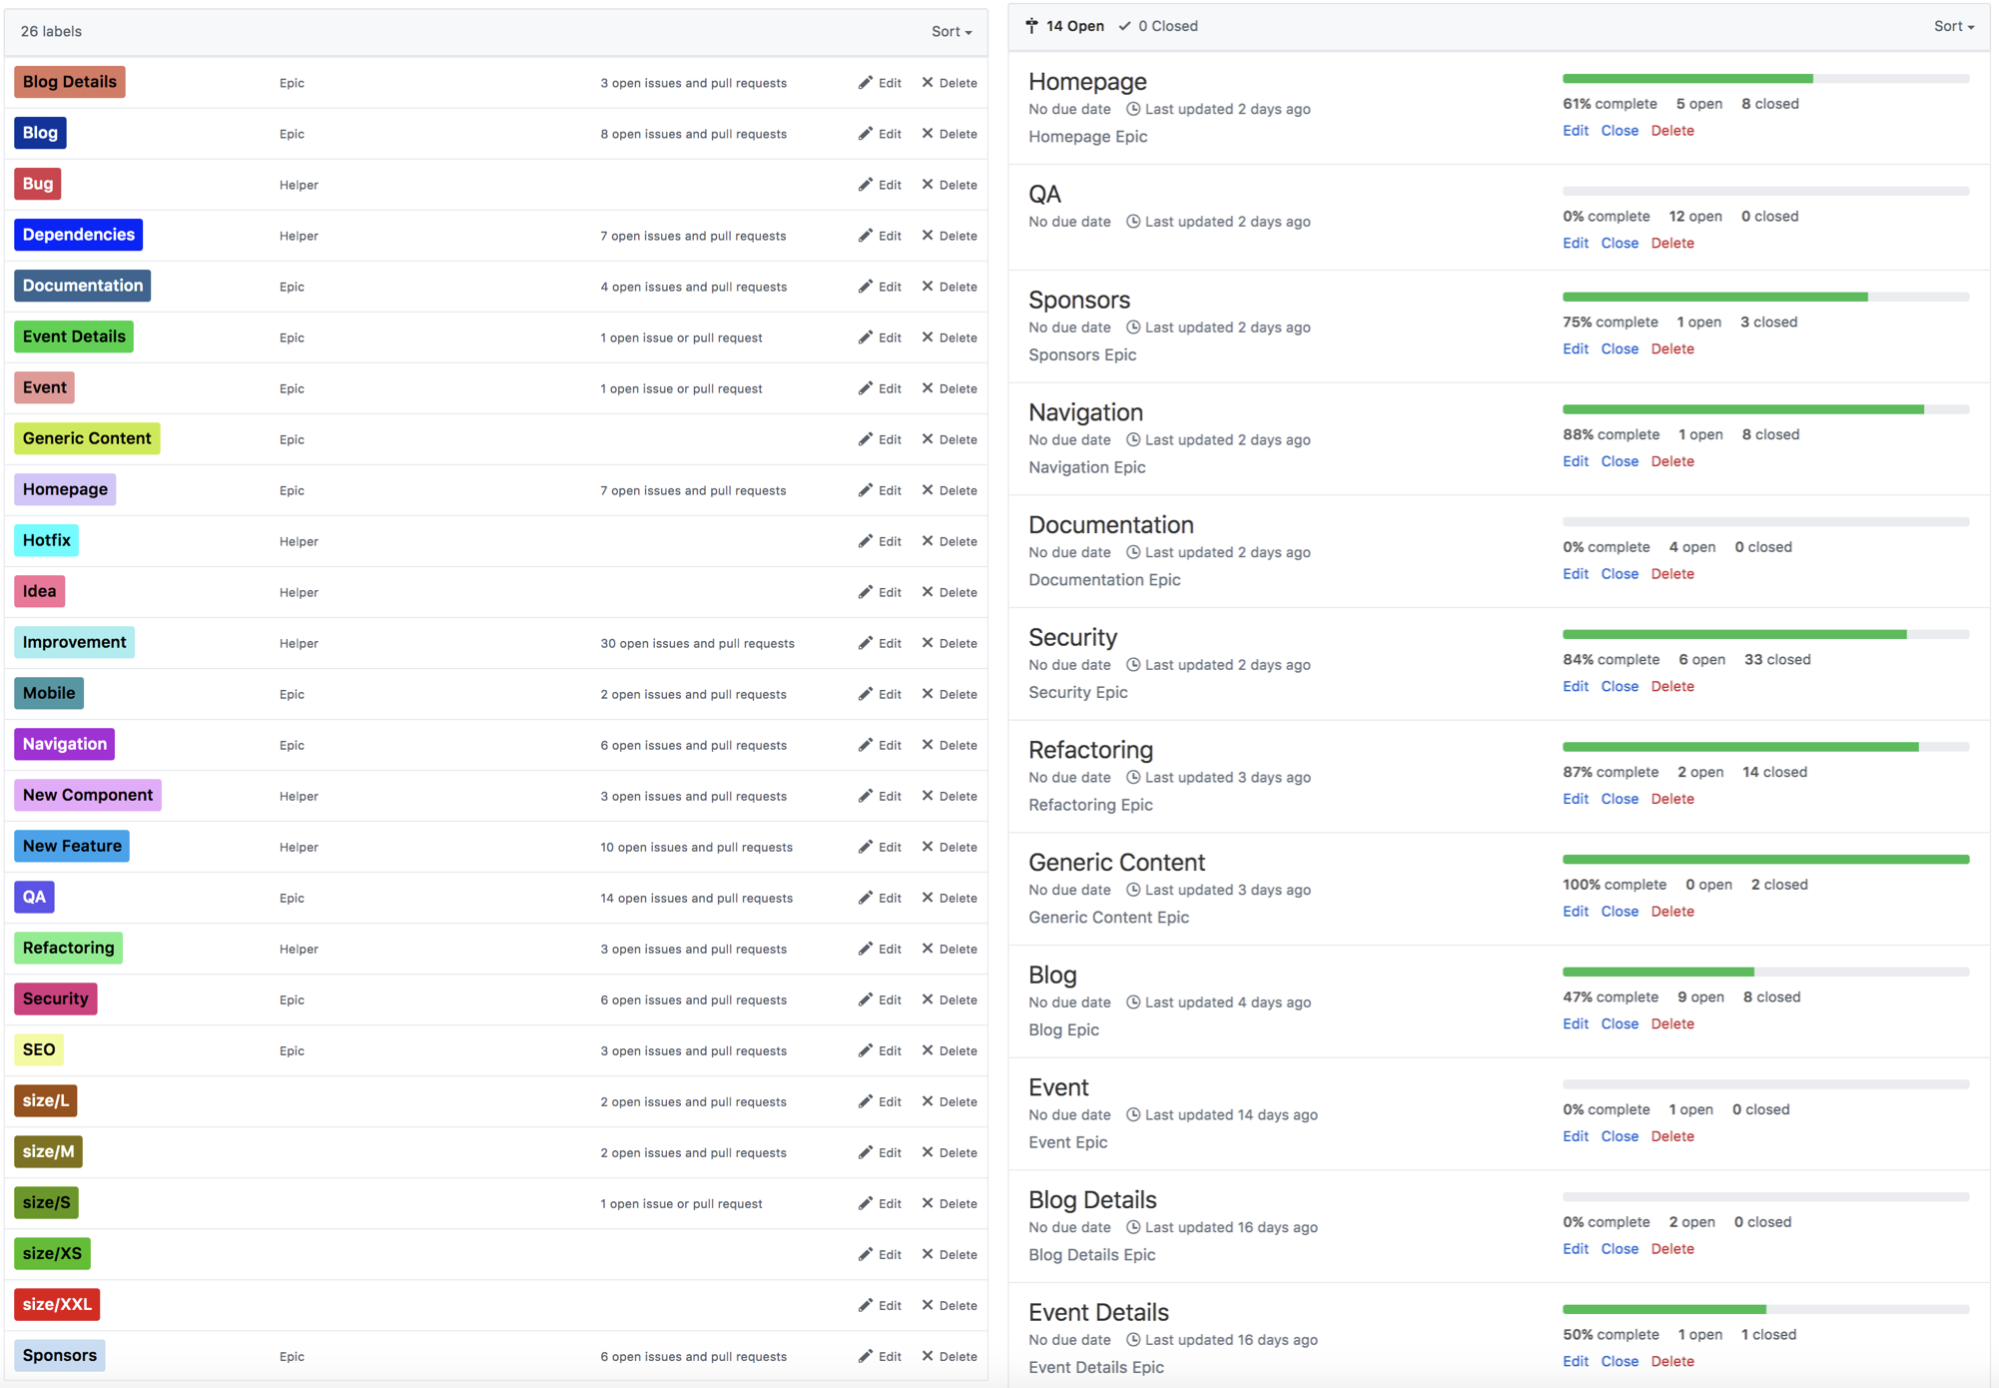The height and width of the screenshot is (1388, 1999).
Task: Click Close link for QA milestone
Action: pos(1619,243)
